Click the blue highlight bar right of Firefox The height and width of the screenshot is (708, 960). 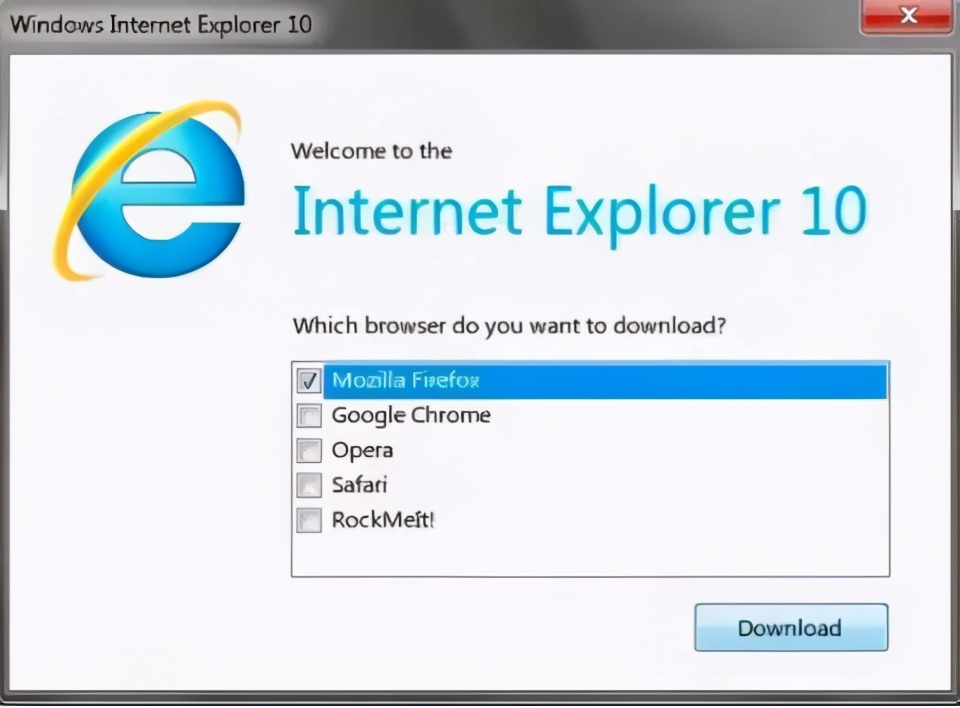pyautogui.click(x=683, y=381)
